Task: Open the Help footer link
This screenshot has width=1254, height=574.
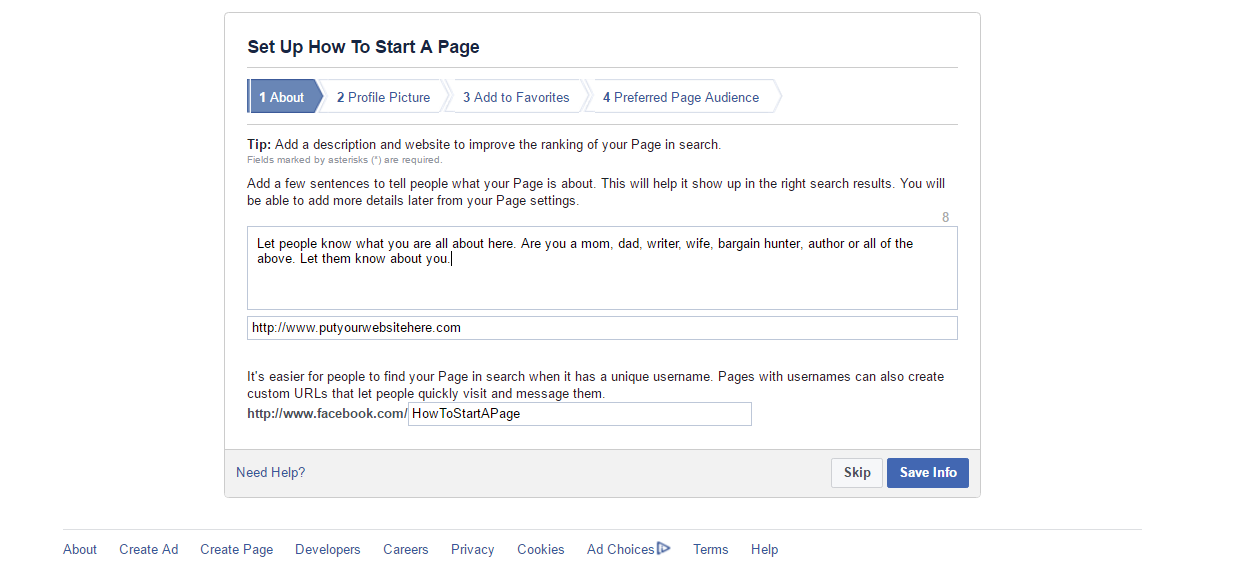Action: (765, 549)
